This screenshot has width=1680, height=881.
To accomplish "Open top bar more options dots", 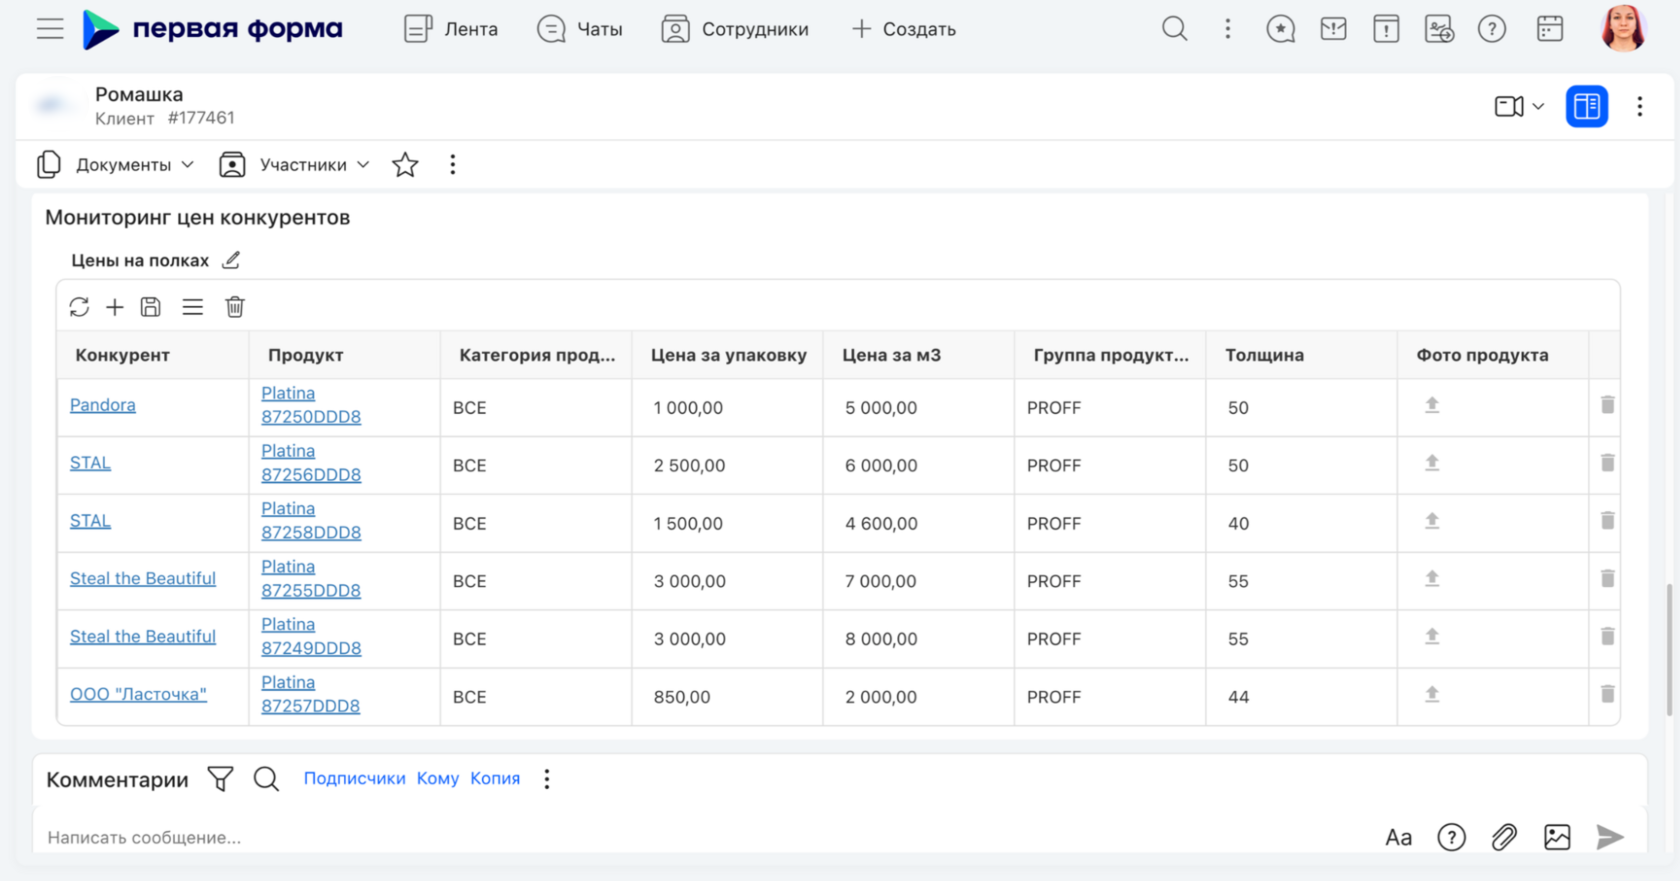I will [x=1228, y=29].
